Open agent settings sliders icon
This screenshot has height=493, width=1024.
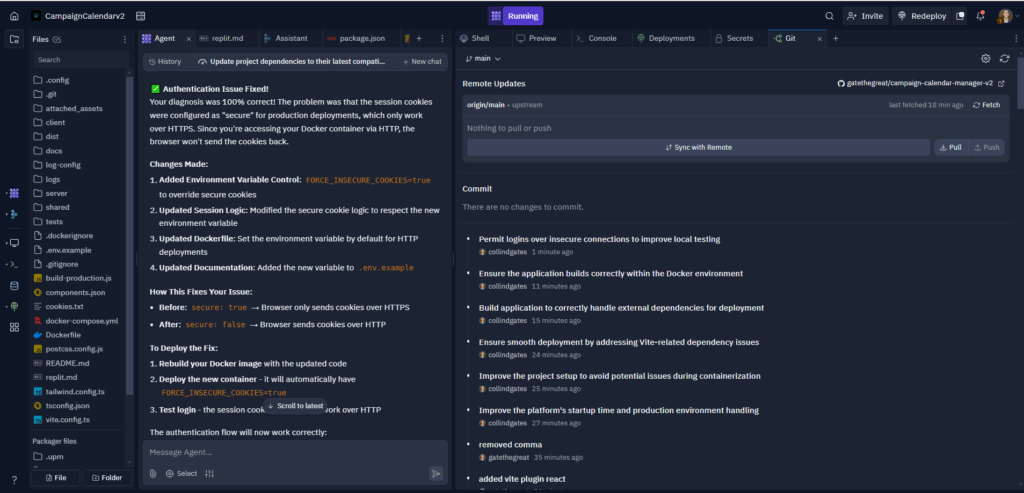point(210,473)
